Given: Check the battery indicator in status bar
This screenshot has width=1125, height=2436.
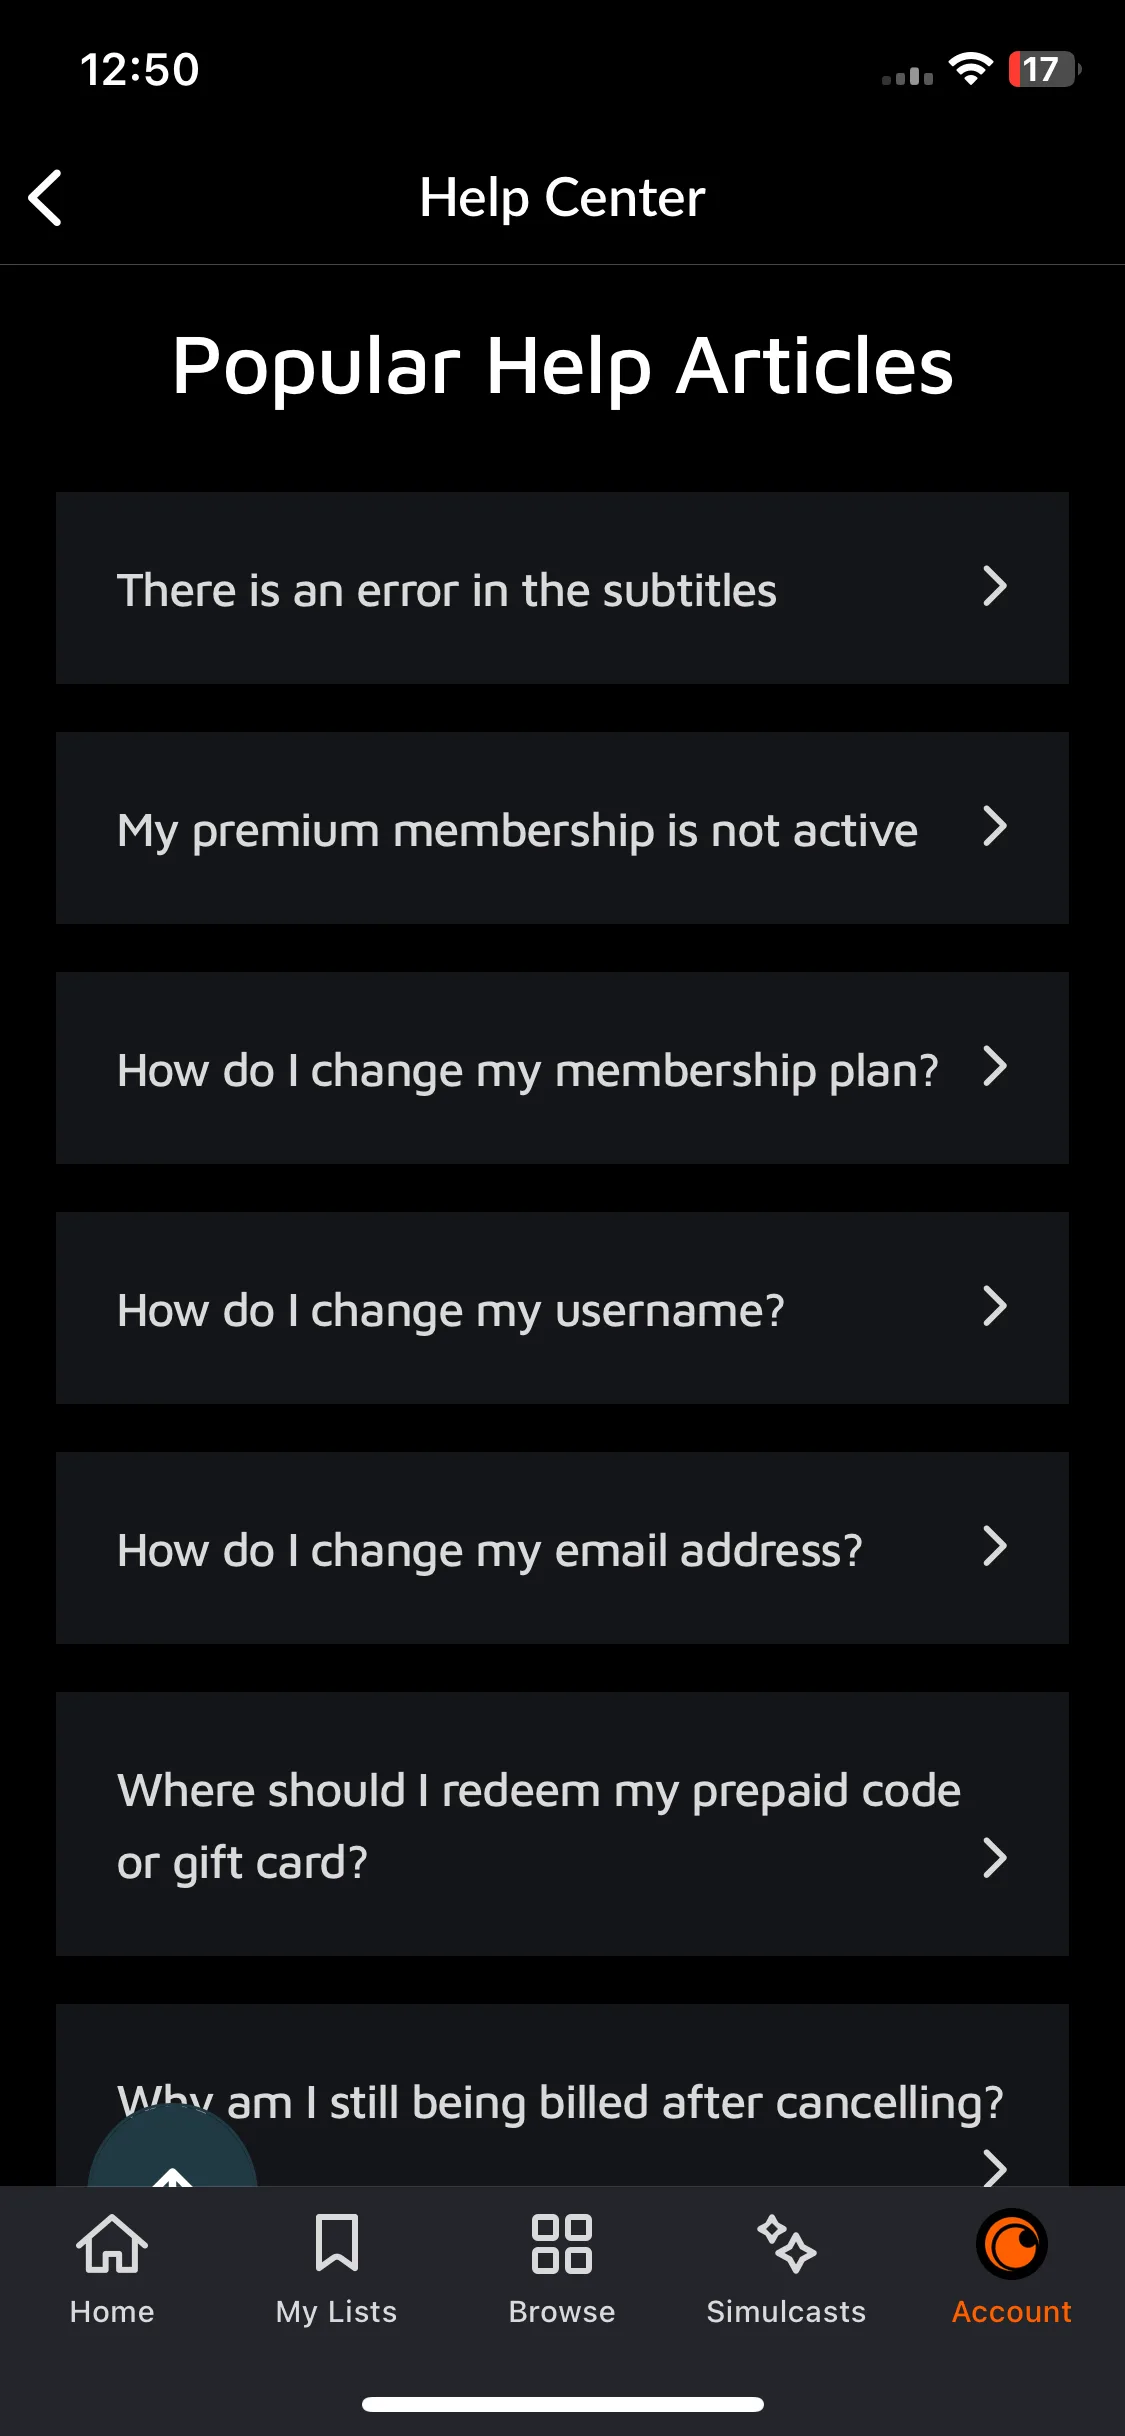Looking at the screenshot, I should coord(1044,69).
